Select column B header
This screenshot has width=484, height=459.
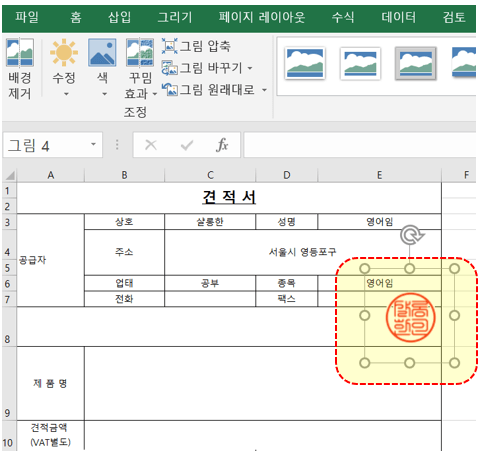(124, 175)
